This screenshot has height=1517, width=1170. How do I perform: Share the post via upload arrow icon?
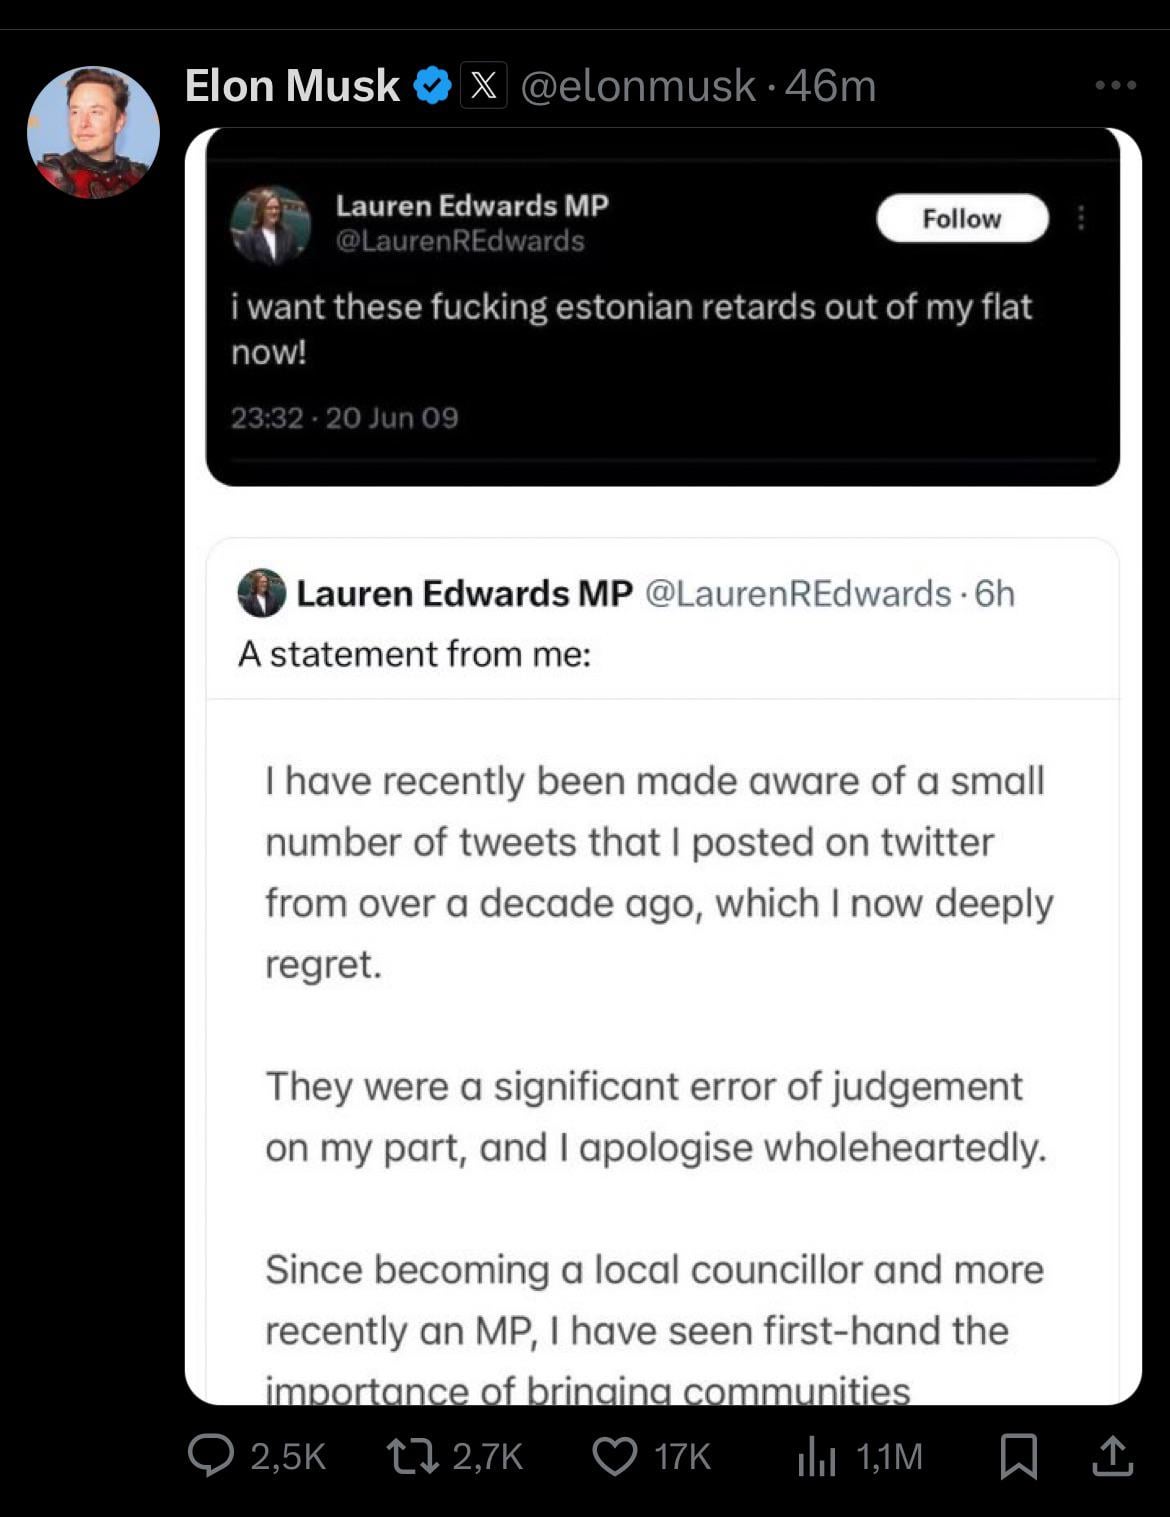pyautogui.click(x=1112, y=1455)
